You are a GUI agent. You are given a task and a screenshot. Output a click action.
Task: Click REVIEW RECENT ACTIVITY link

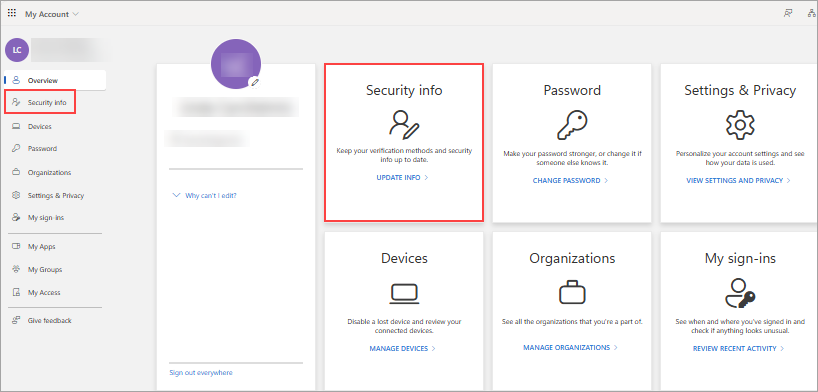(x=735, y=348)
